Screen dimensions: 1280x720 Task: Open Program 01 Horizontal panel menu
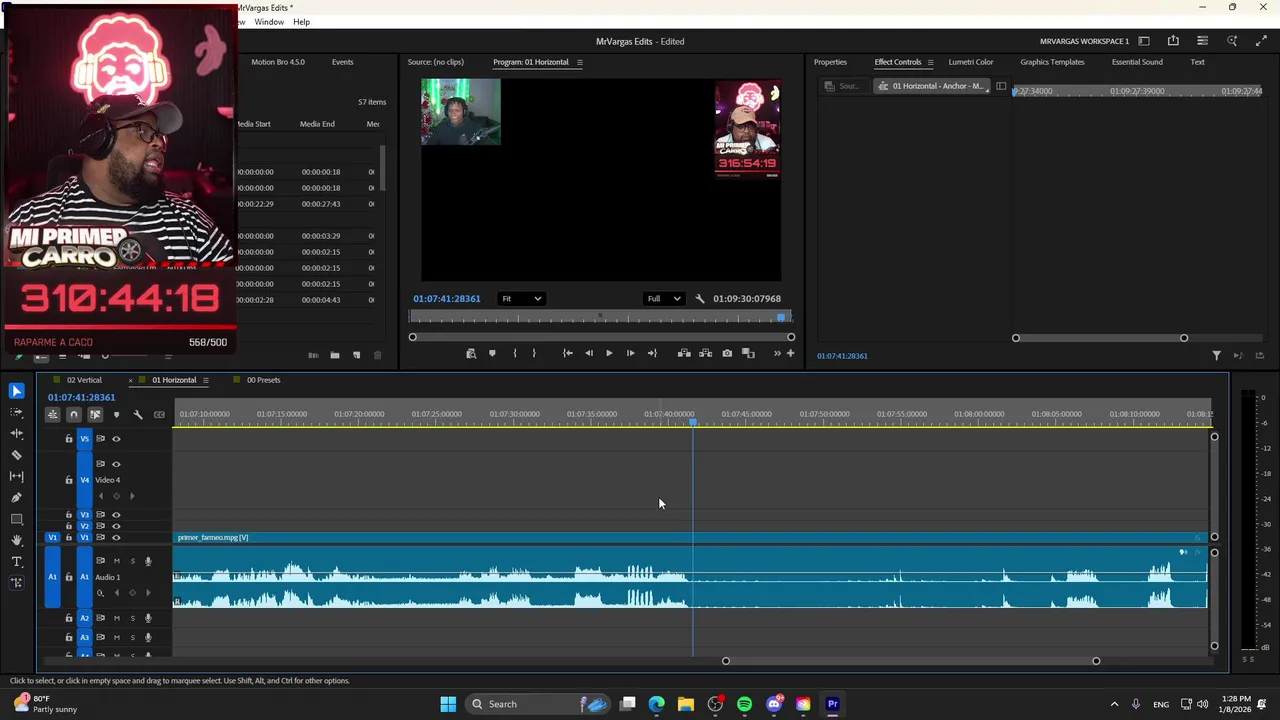tap(579, 62)
